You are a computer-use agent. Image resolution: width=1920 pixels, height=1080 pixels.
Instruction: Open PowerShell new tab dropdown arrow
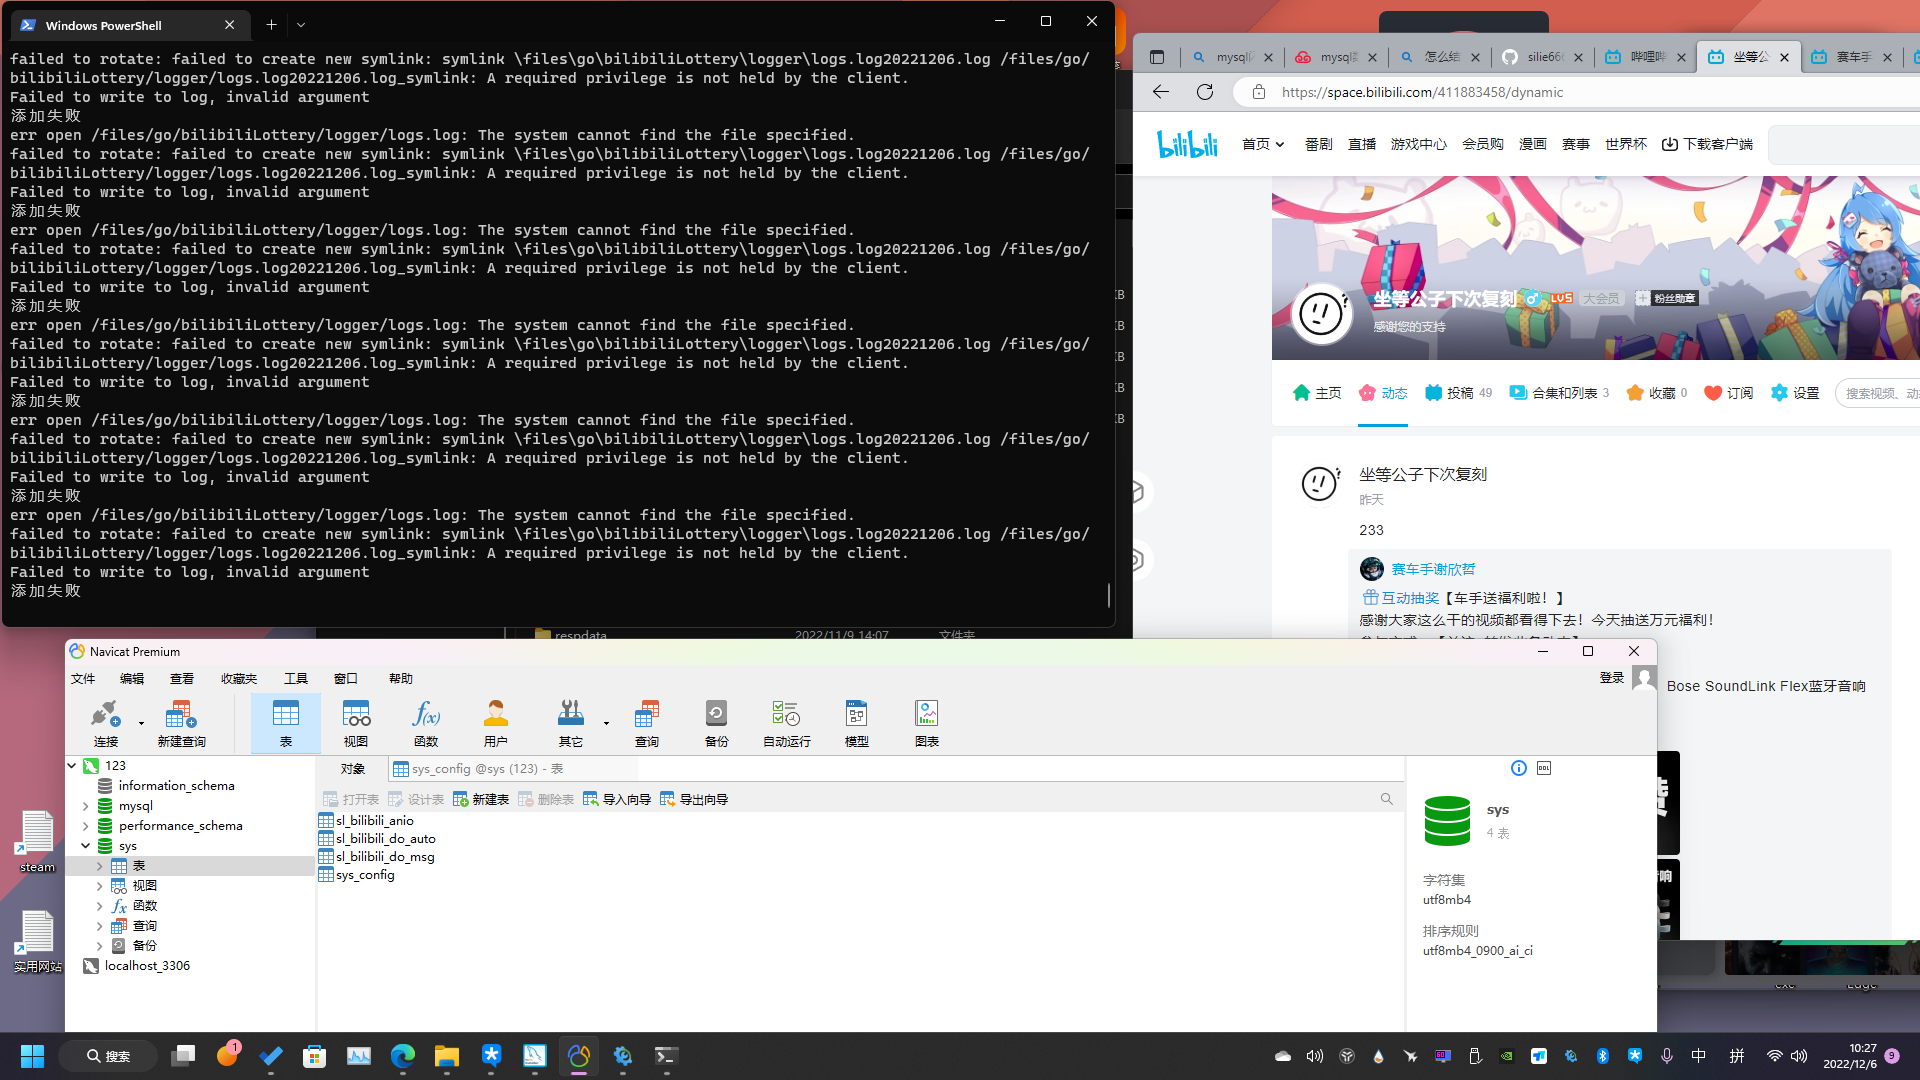(x=301, y=25)
